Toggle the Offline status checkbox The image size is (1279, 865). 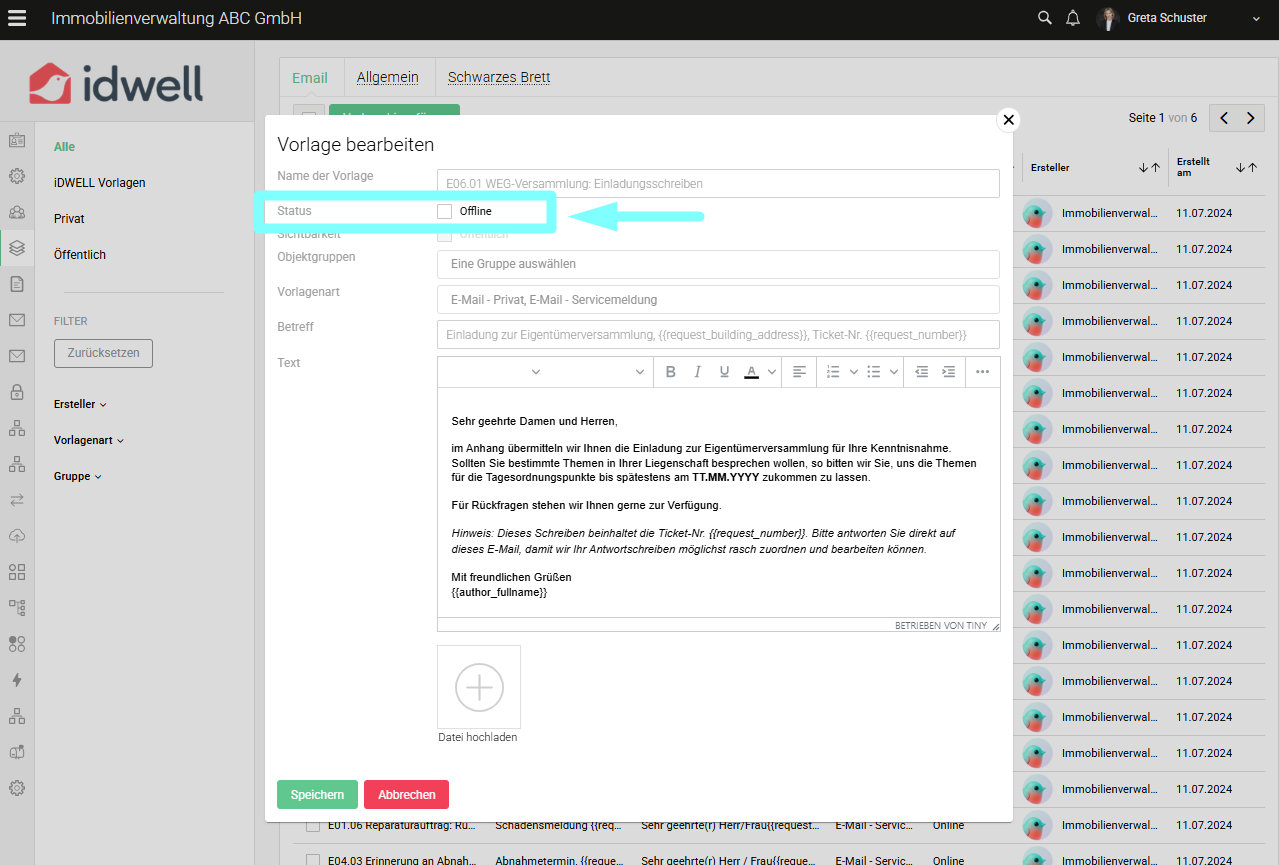tap(445, 211)
